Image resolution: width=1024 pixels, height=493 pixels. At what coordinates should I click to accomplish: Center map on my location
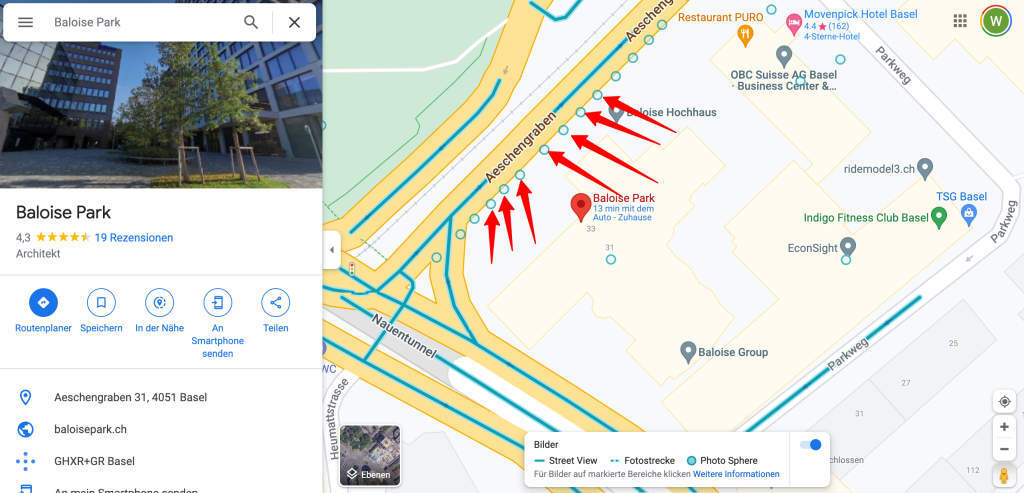pos(1004,401)
